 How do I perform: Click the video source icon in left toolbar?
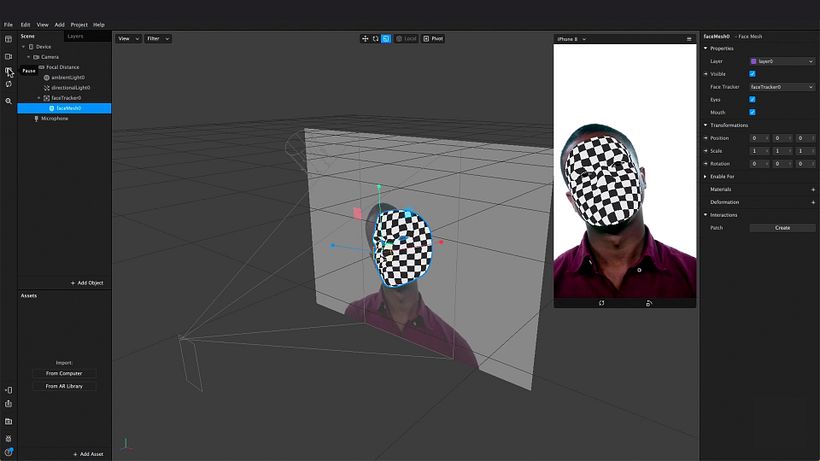[8, 56]
